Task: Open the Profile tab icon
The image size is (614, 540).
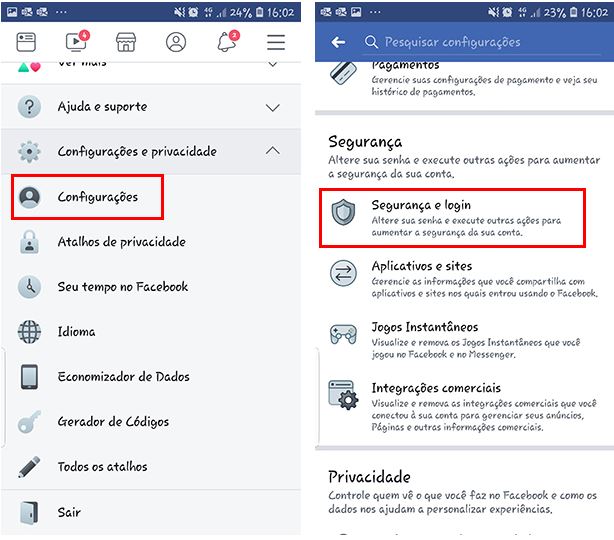Action: (x=176, y=42)
